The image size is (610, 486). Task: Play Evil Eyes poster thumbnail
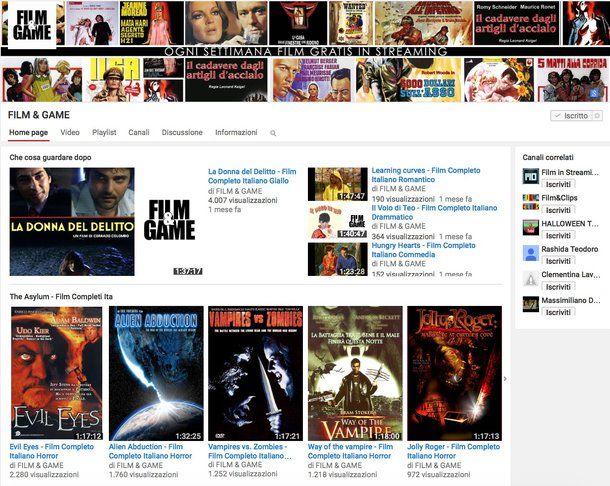[x=57, y=374]
